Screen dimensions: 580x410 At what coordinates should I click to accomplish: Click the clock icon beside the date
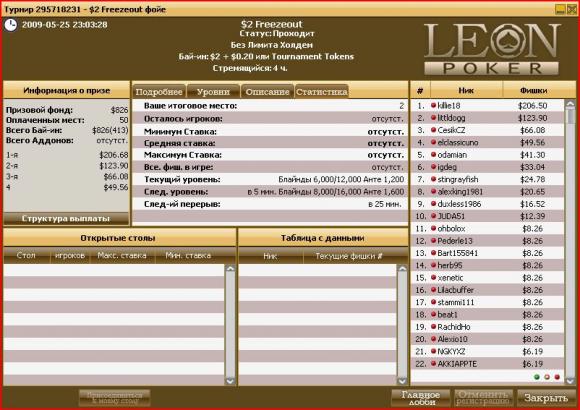(10, 25)
